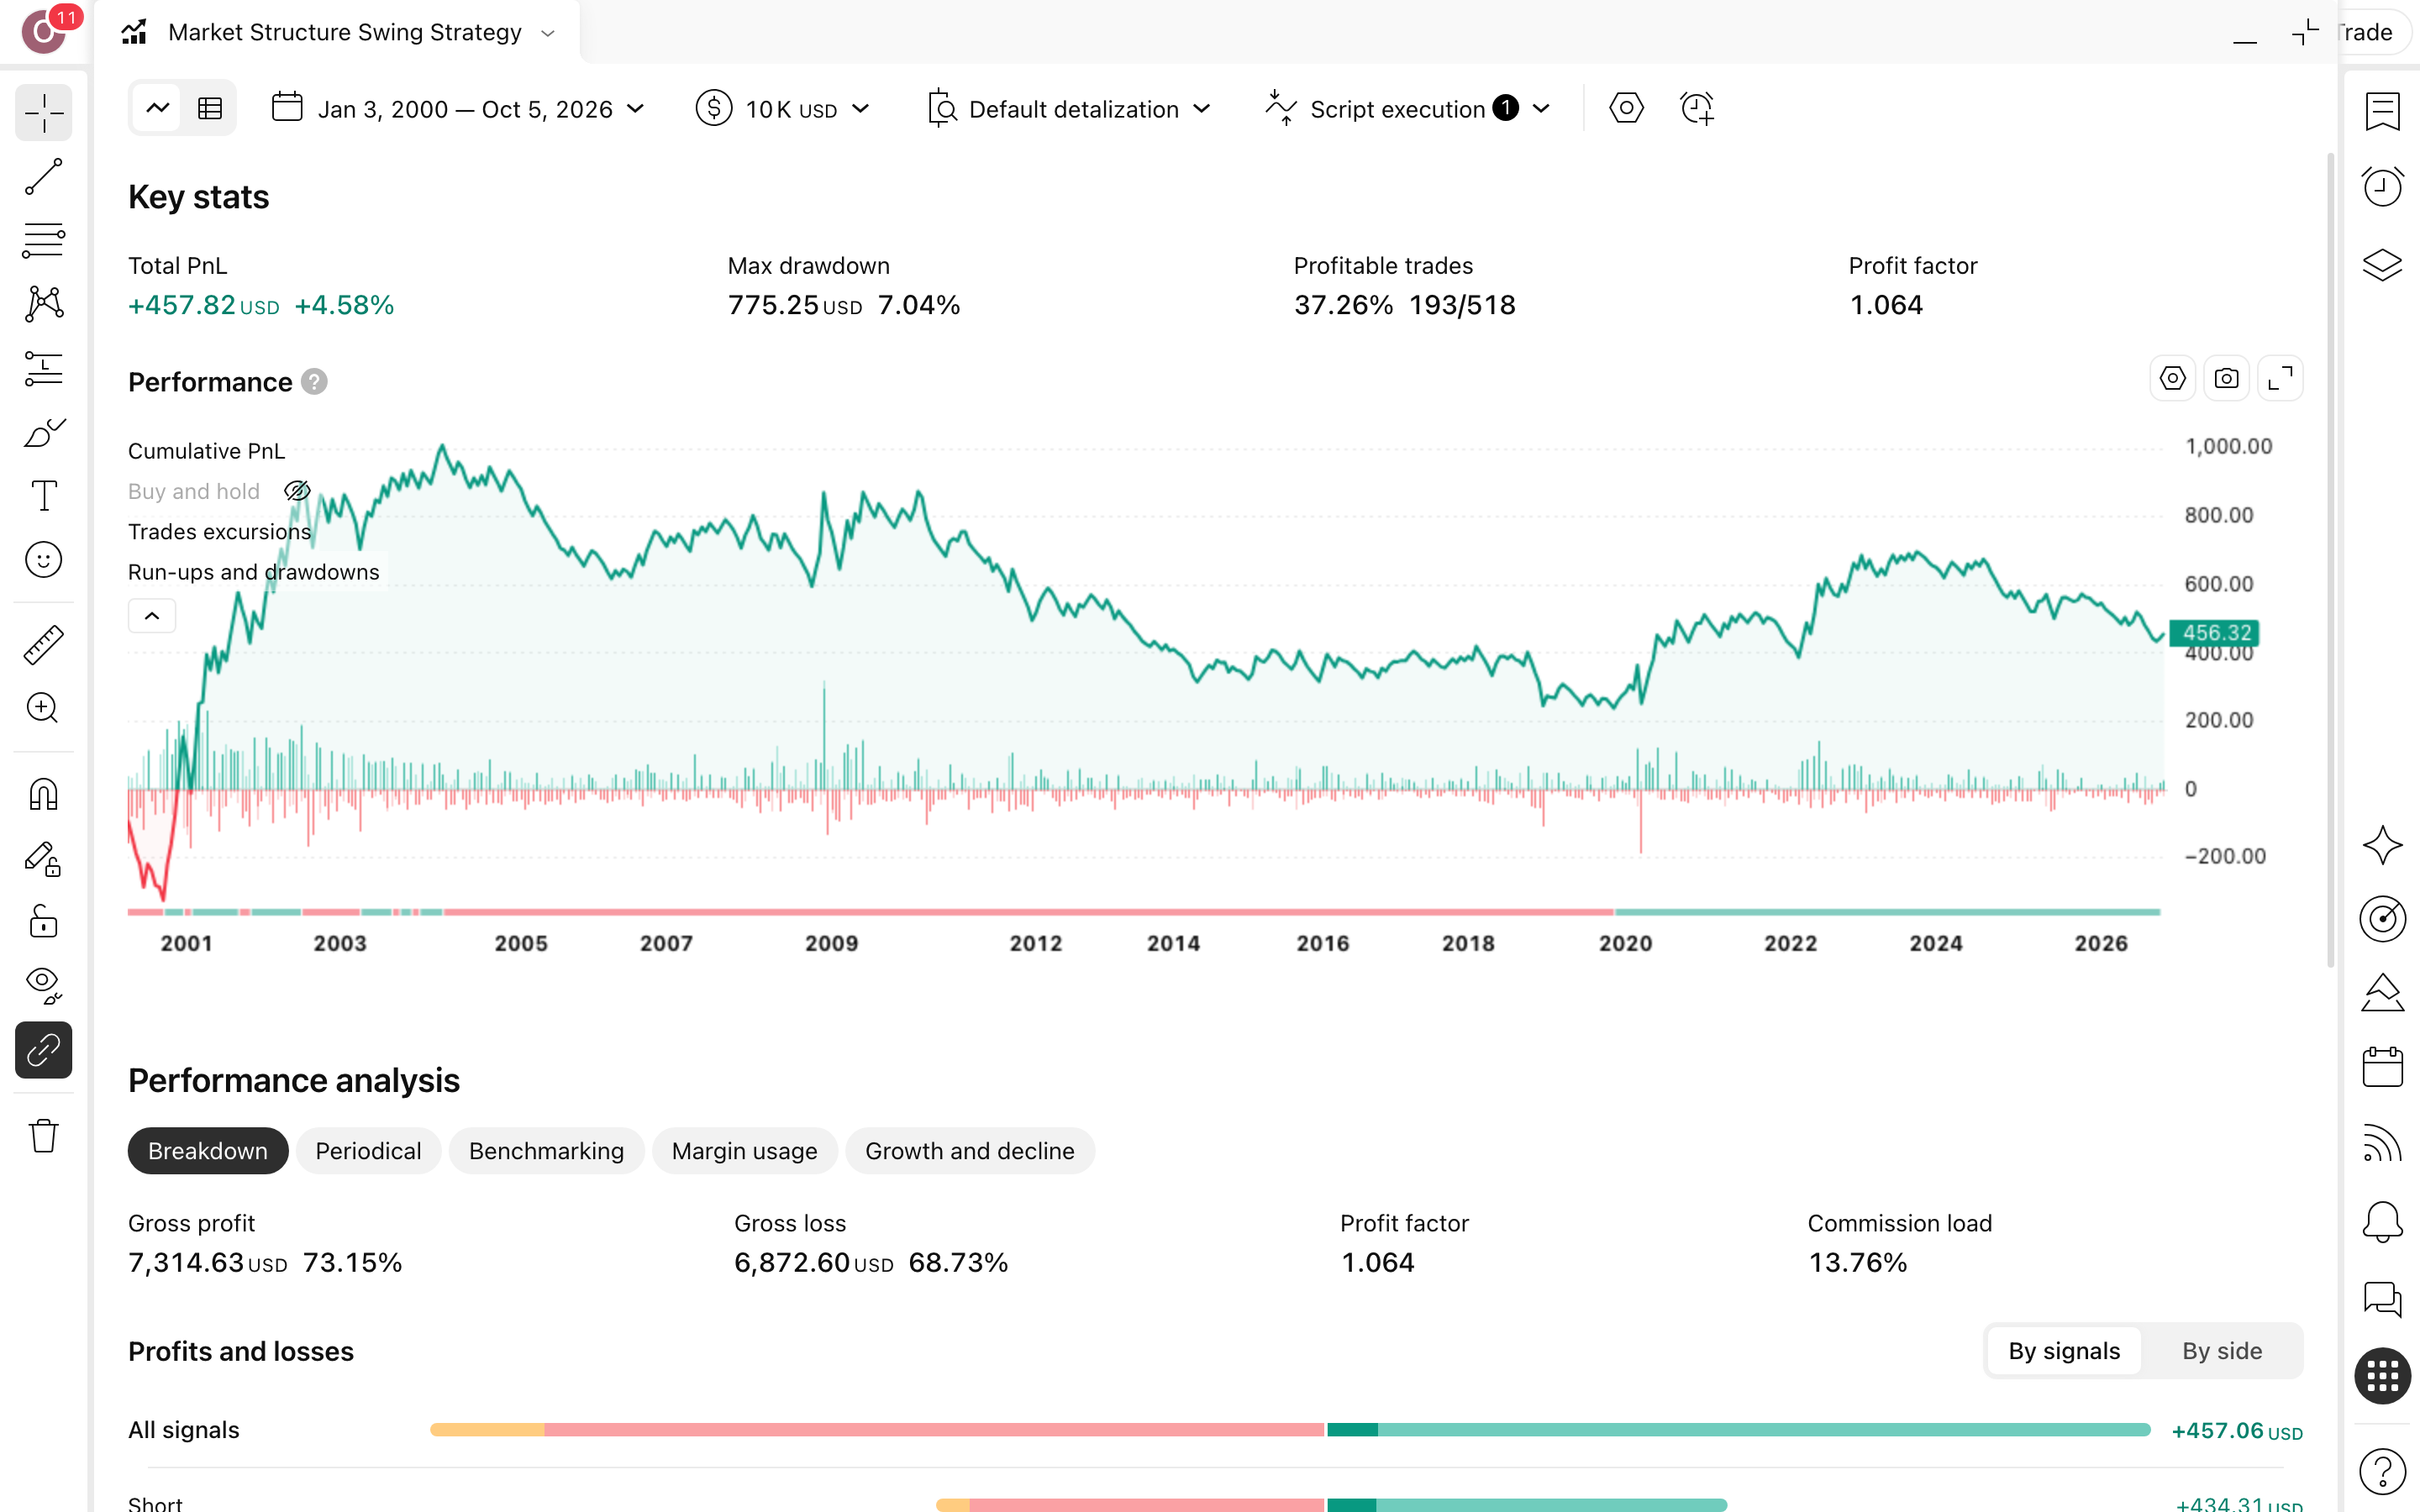Open the Fibonacci retracement tools

pos(44,241)
